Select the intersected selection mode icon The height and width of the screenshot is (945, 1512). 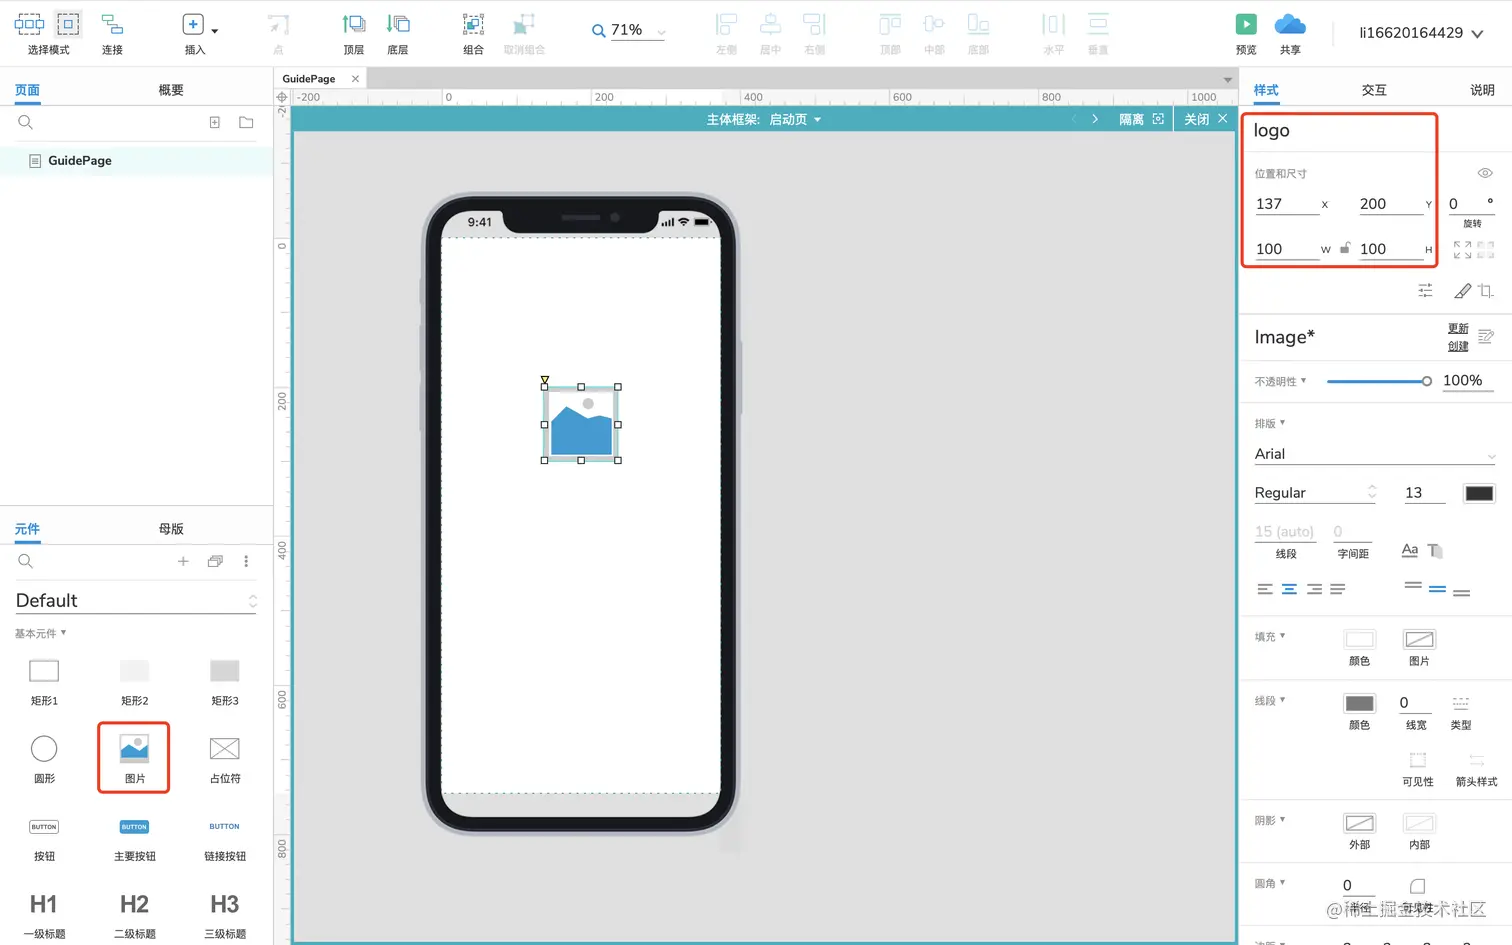pyautogui.click(x=29, y=24)
